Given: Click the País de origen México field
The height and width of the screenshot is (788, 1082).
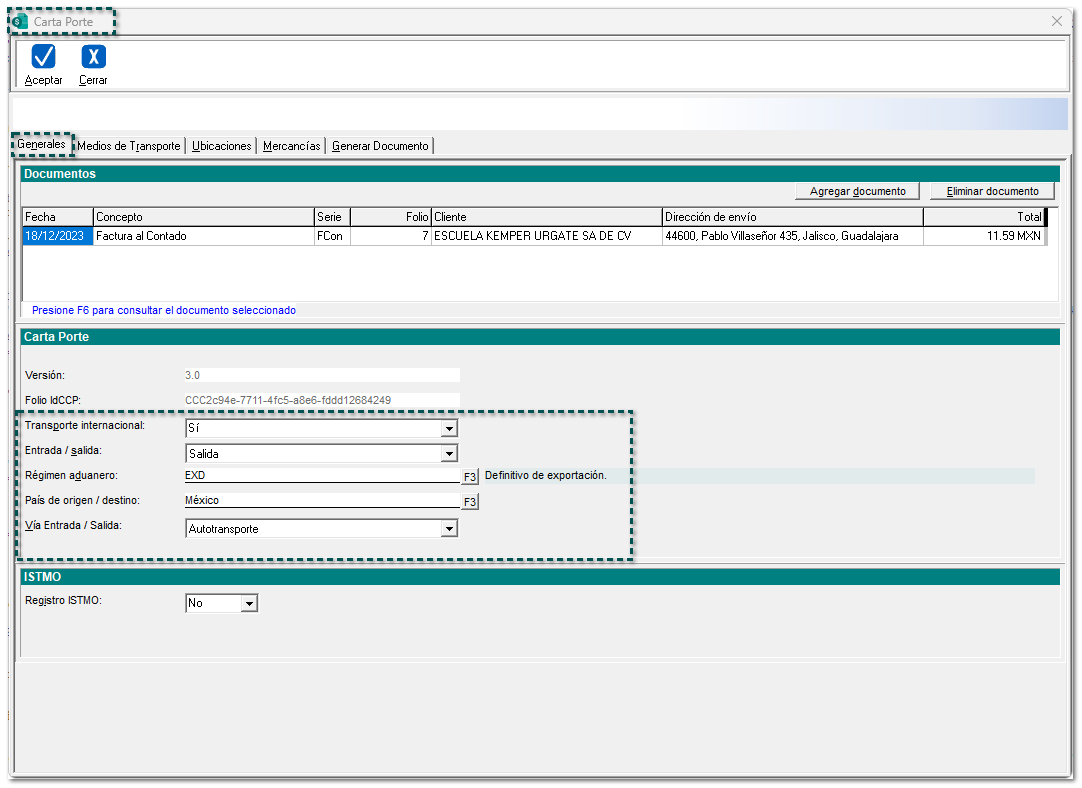Looking at the screenshot, I should coord(321,501).
